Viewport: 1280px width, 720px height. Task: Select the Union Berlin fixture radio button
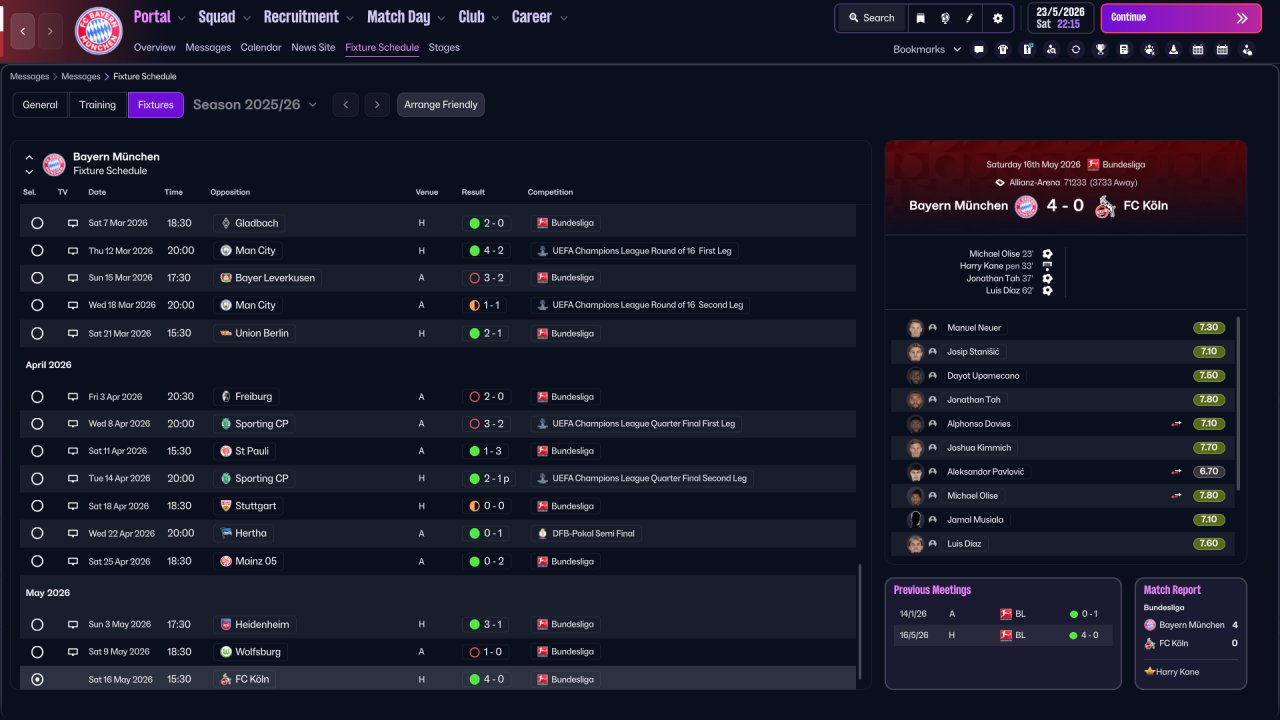tap(37, 333)
